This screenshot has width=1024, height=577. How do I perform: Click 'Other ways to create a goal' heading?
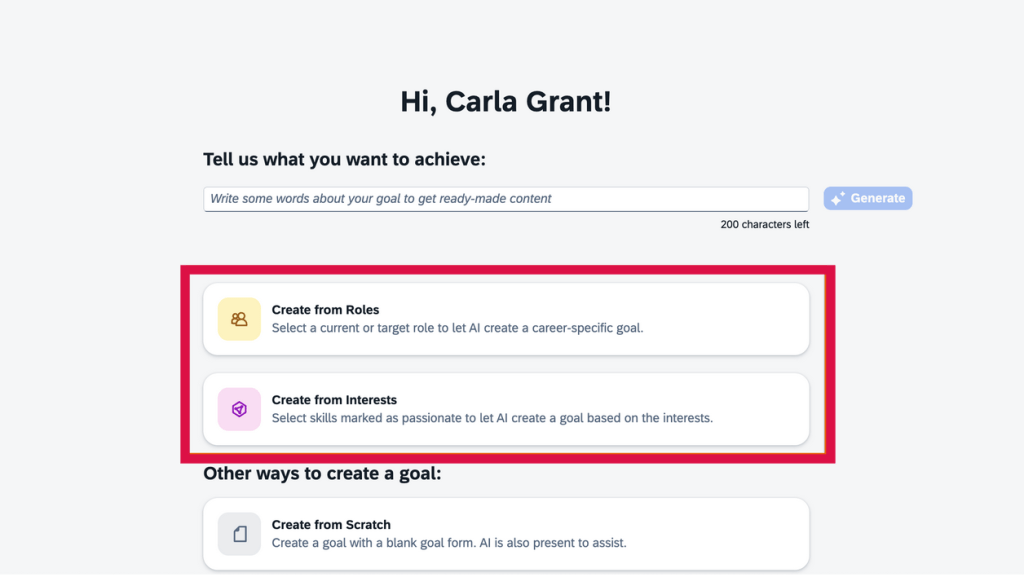pos(322,473)
